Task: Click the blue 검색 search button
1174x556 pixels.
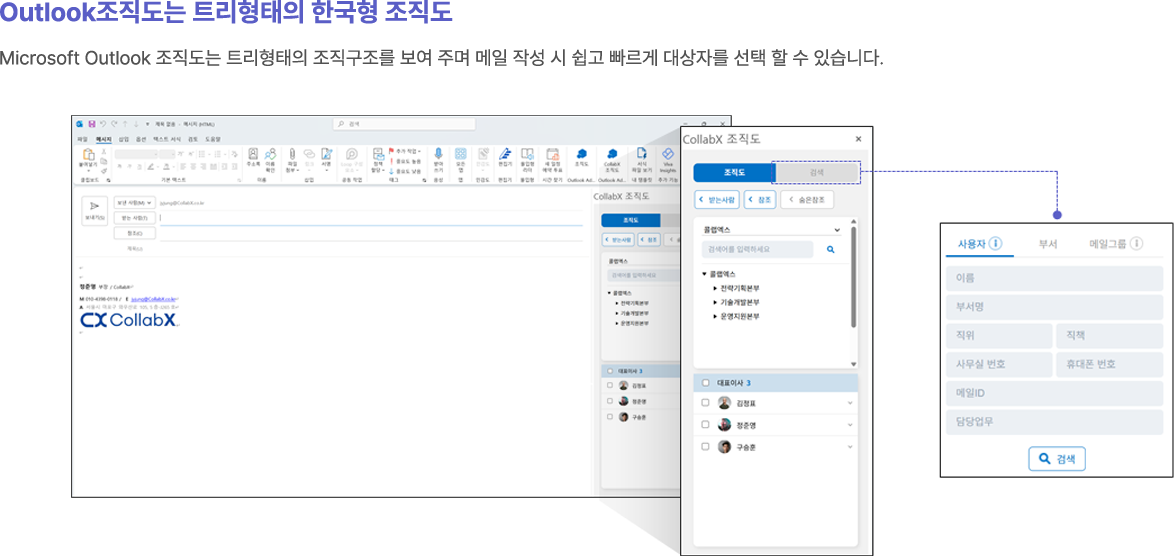Action: [x=1056, y=459]
